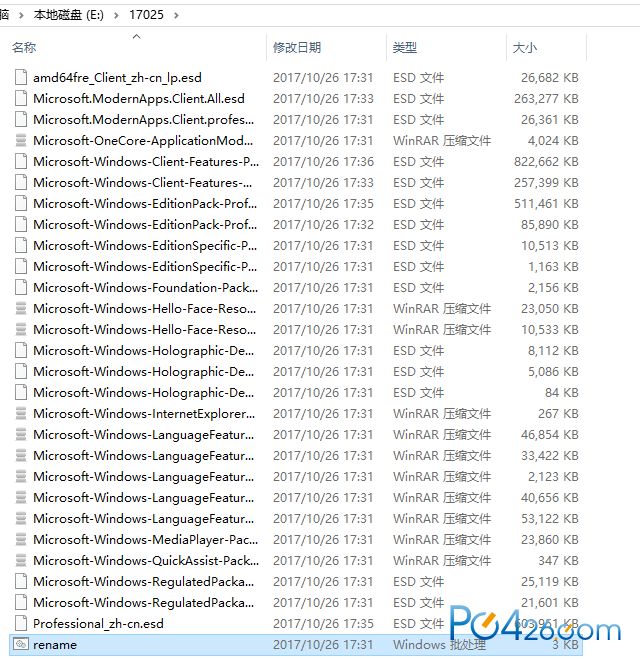Click Windows 批处理 type of rename
Viewport: 640px width, 659px height.
click(x=440, y=645)
